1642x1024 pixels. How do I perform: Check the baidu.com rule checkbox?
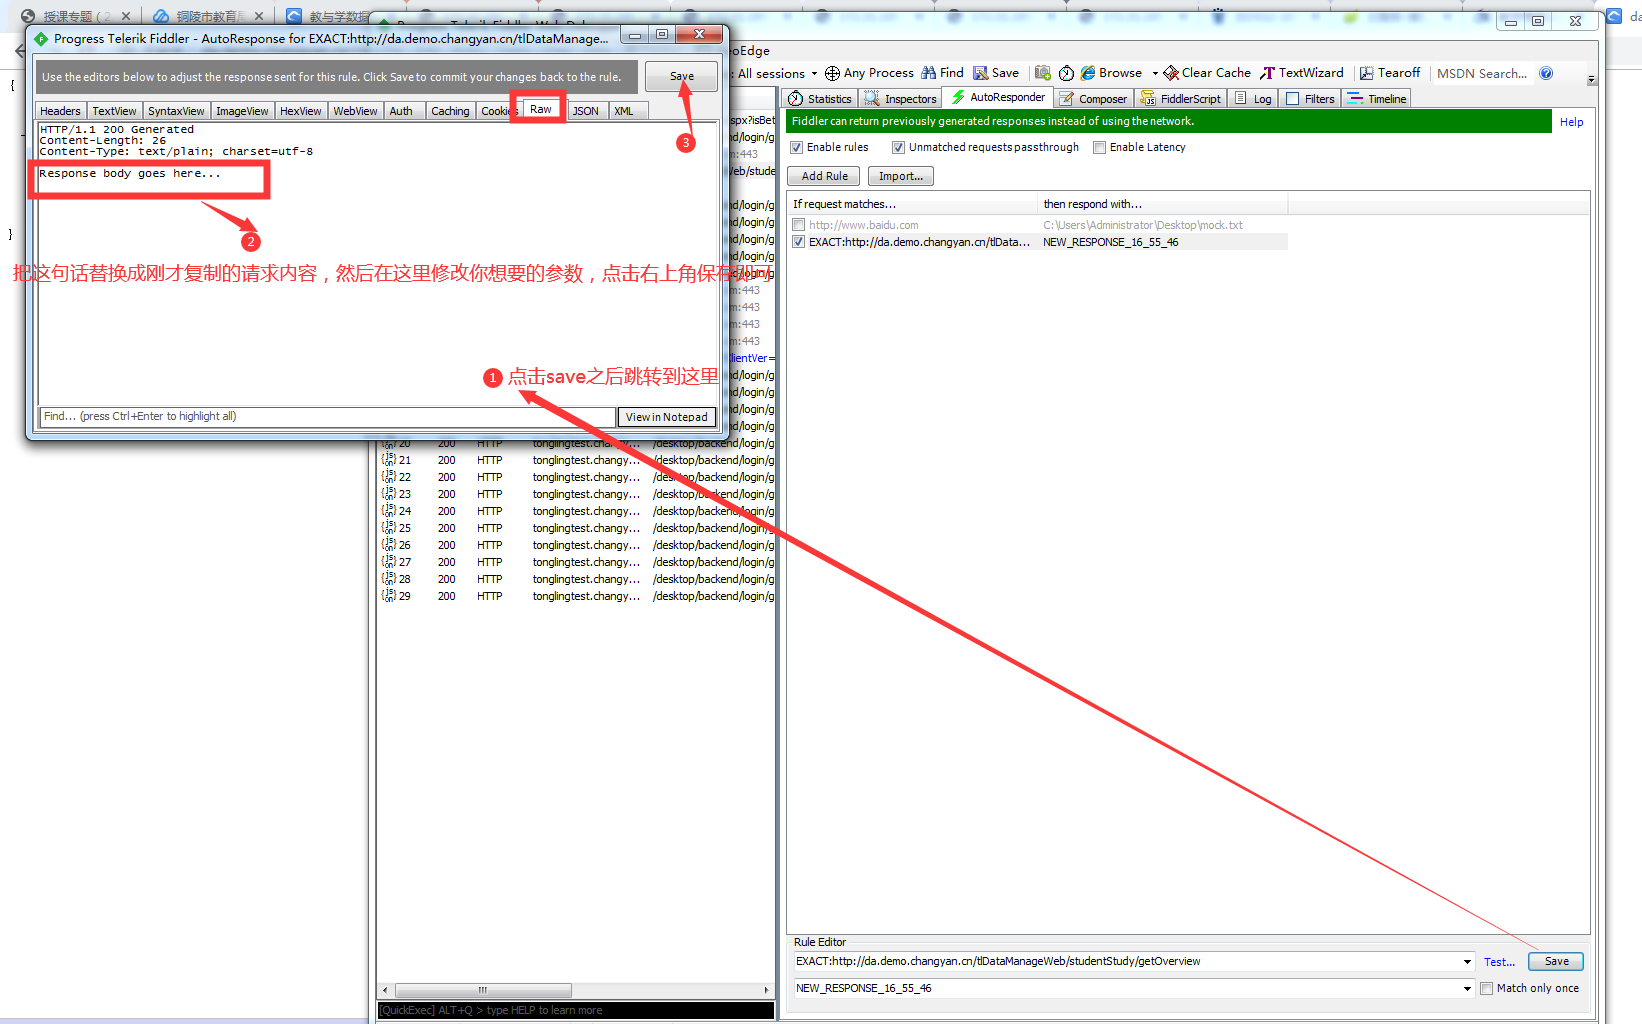click(x=798, y=225)
